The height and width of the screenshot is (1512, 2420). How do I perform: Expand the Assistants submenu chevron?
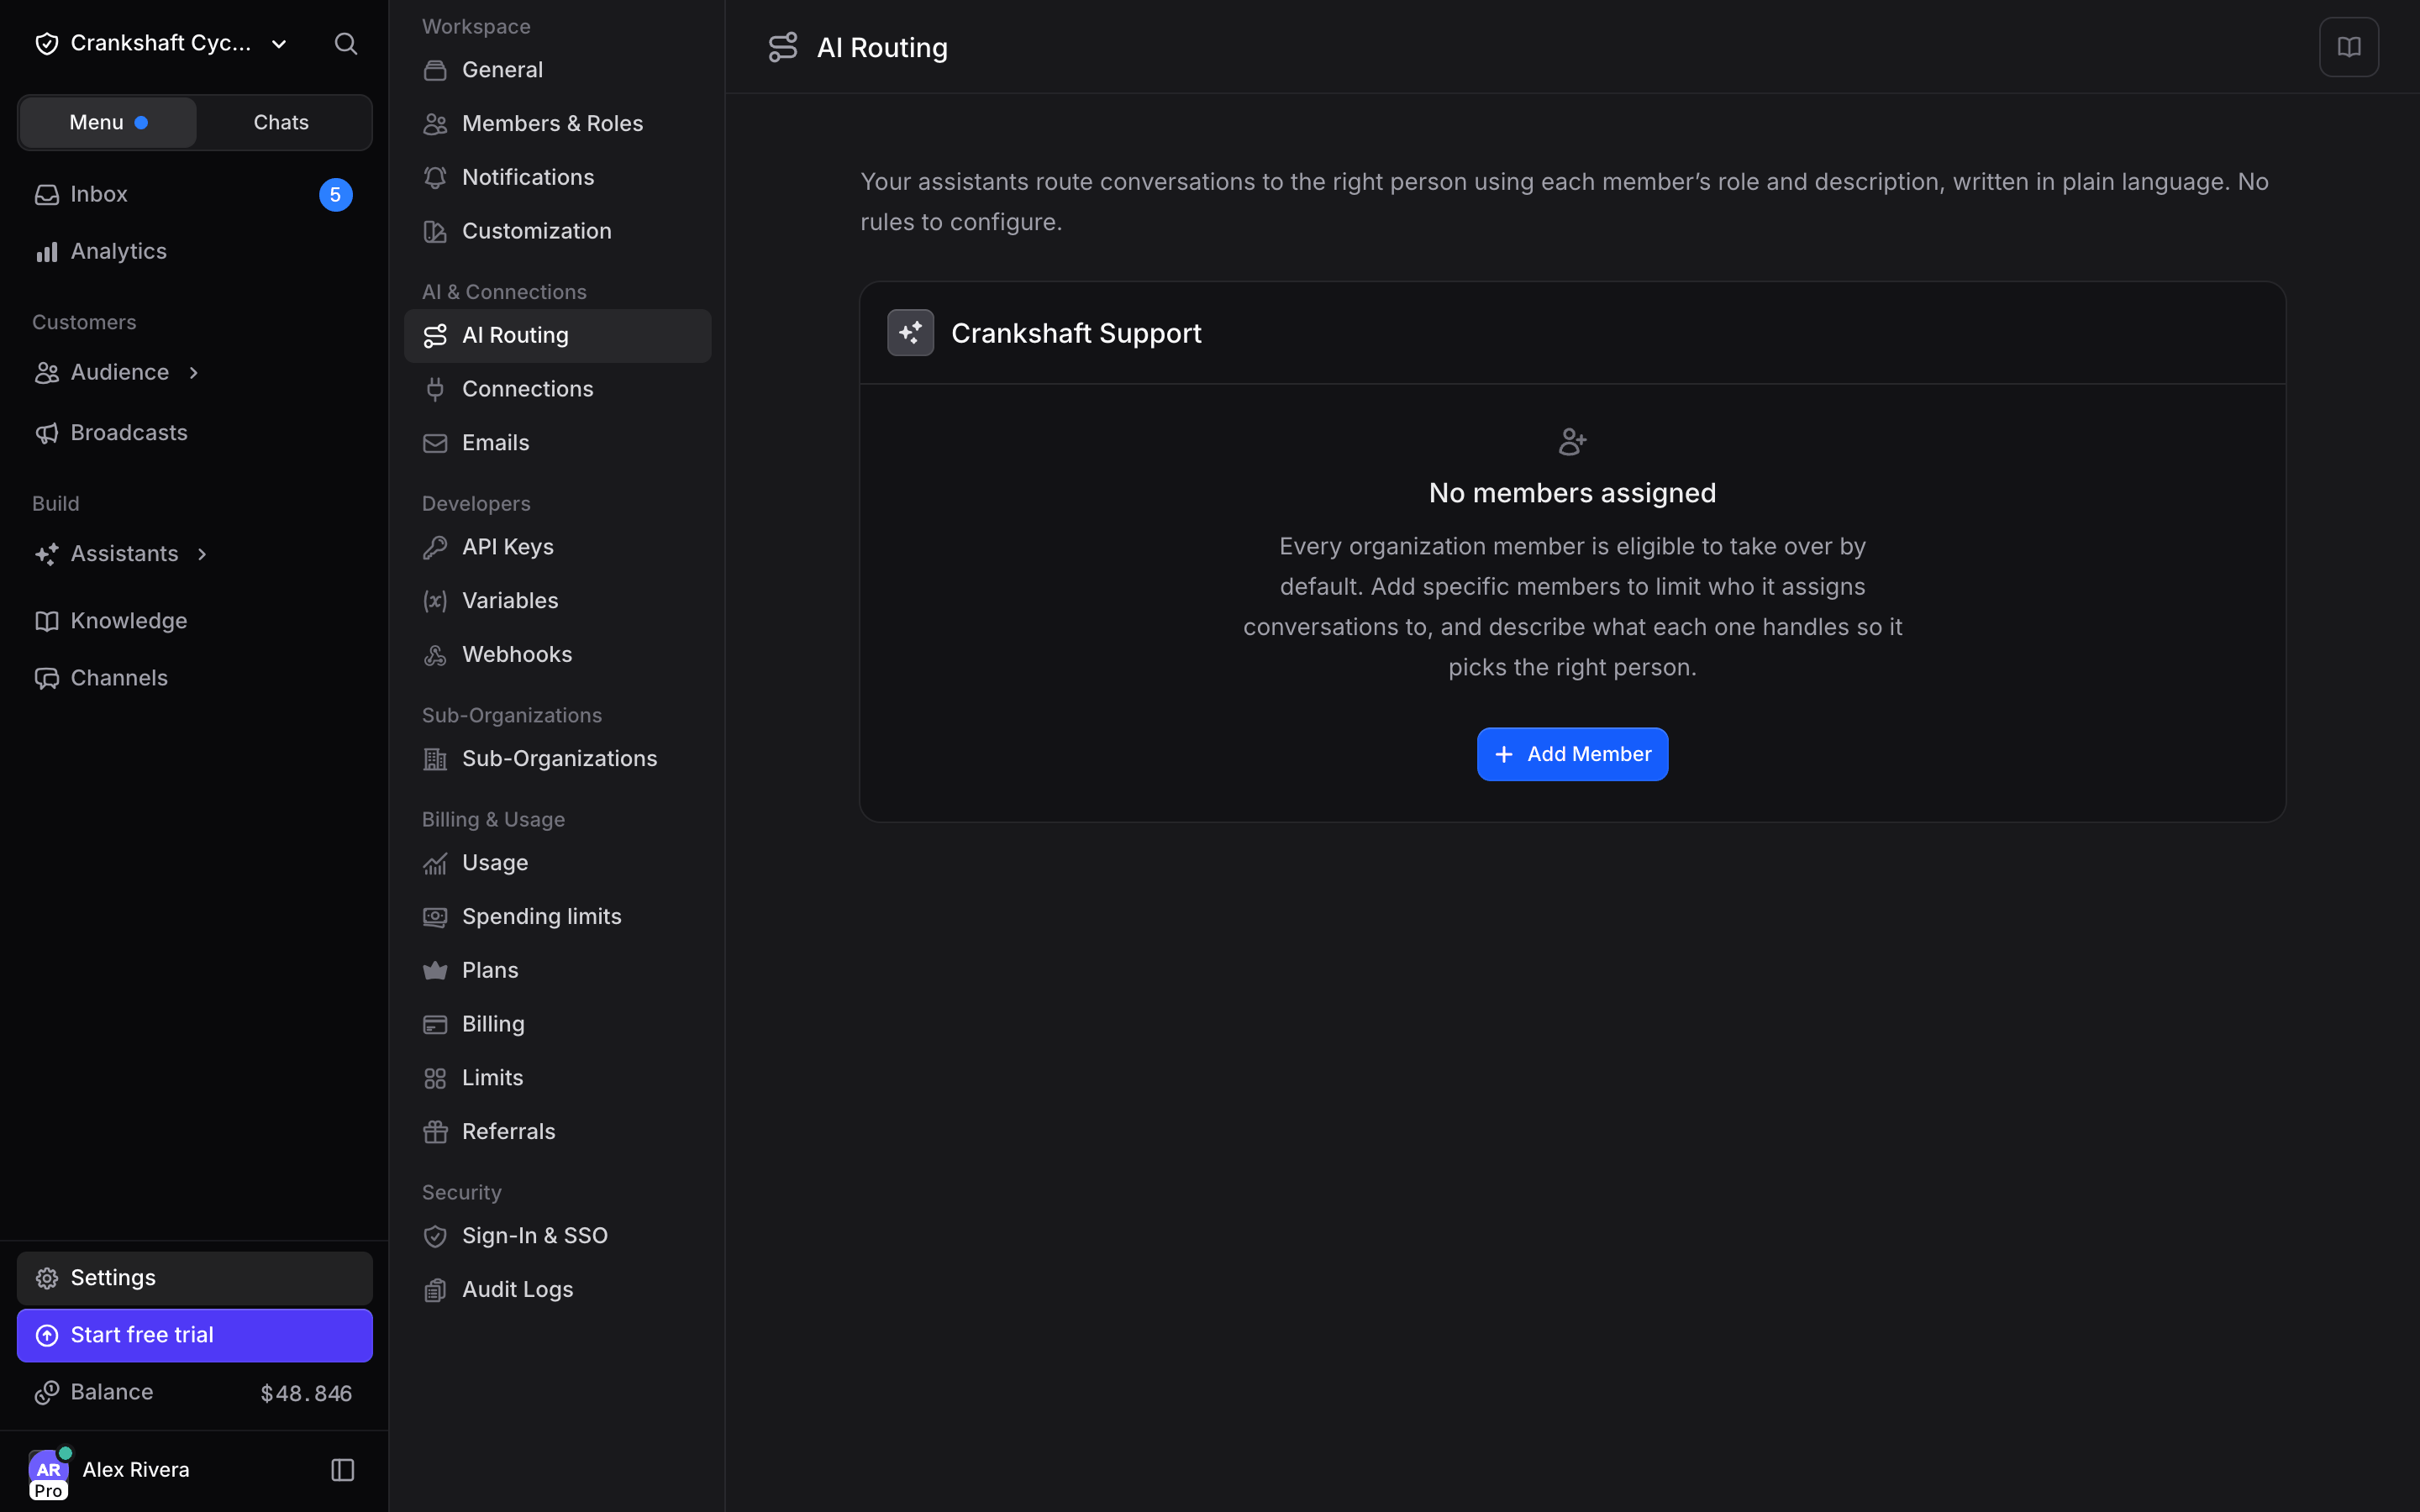202,554
